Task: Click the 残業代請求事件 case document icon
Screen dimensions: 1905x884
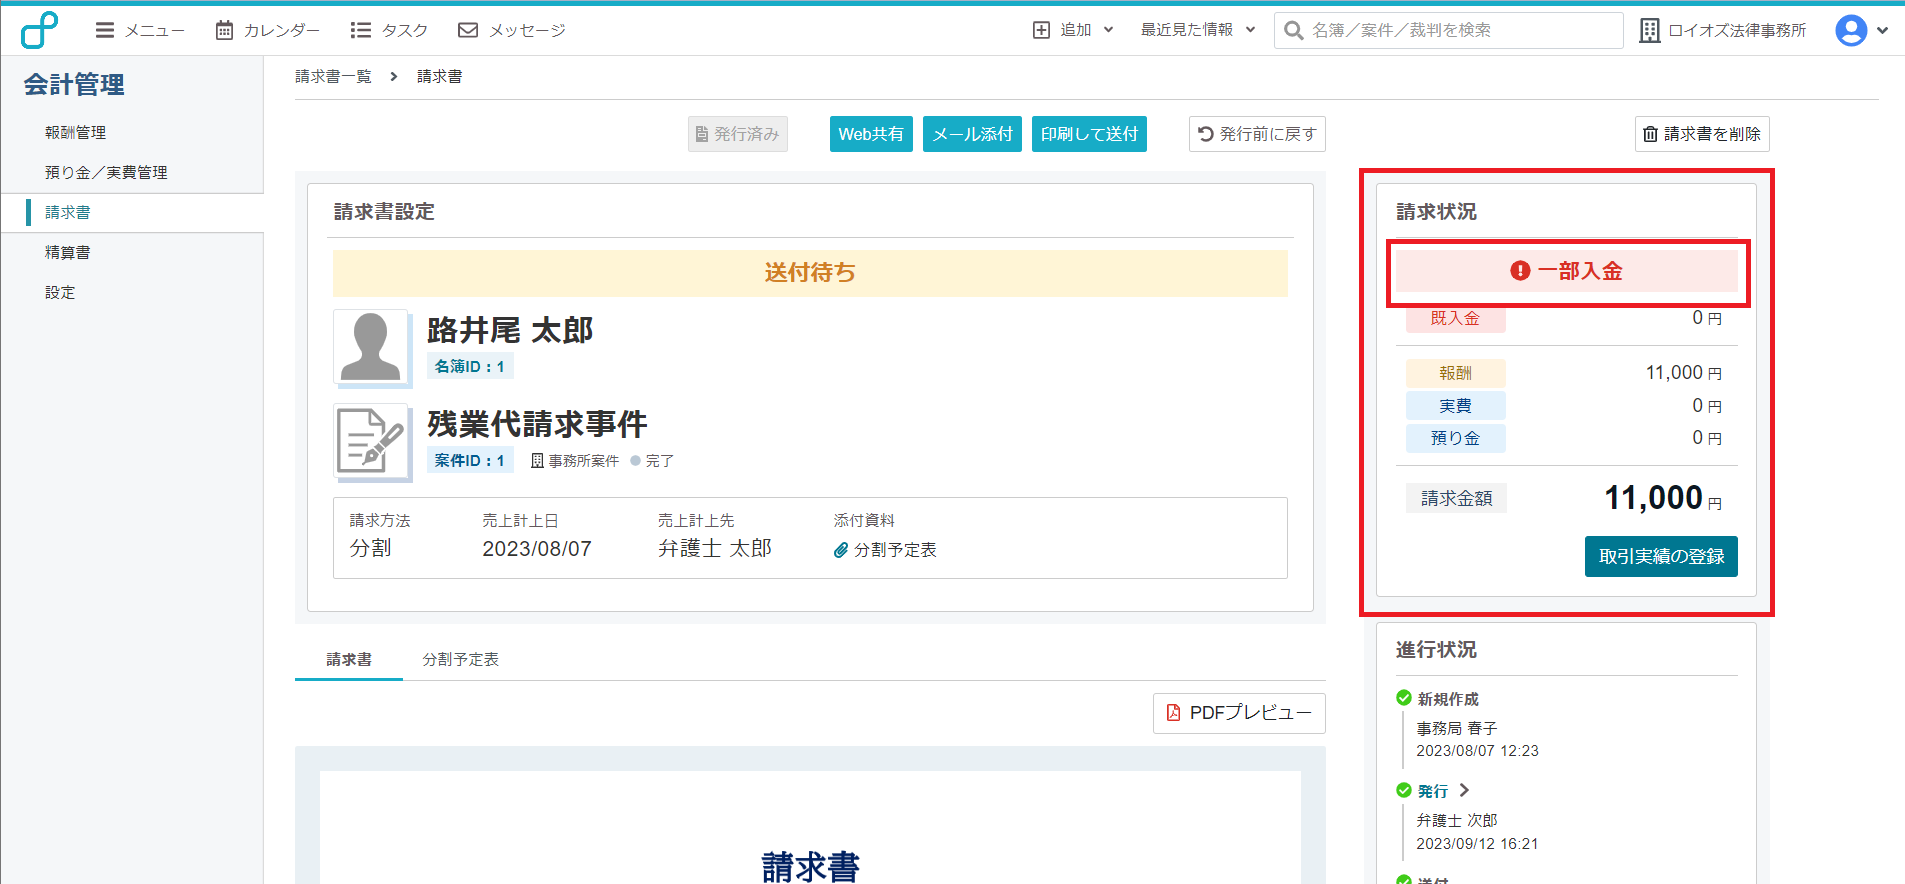Action: [x=371, y=441]
